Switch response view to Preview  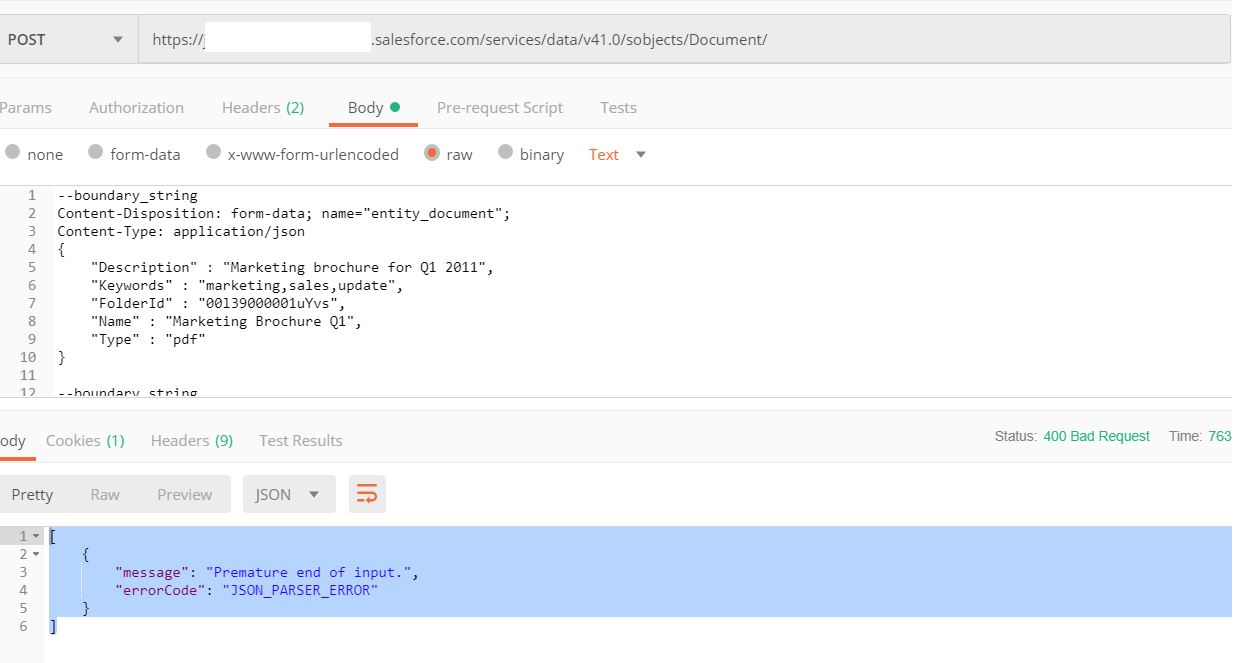pyautogui.click(x=184, y=494)
